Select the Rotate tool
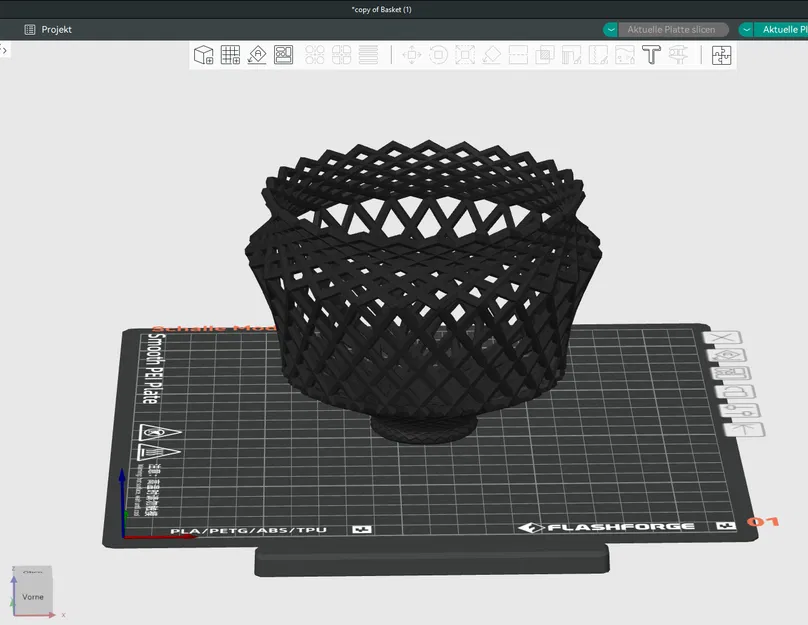Screen dimensions: 808x625 tap(438, 55)
